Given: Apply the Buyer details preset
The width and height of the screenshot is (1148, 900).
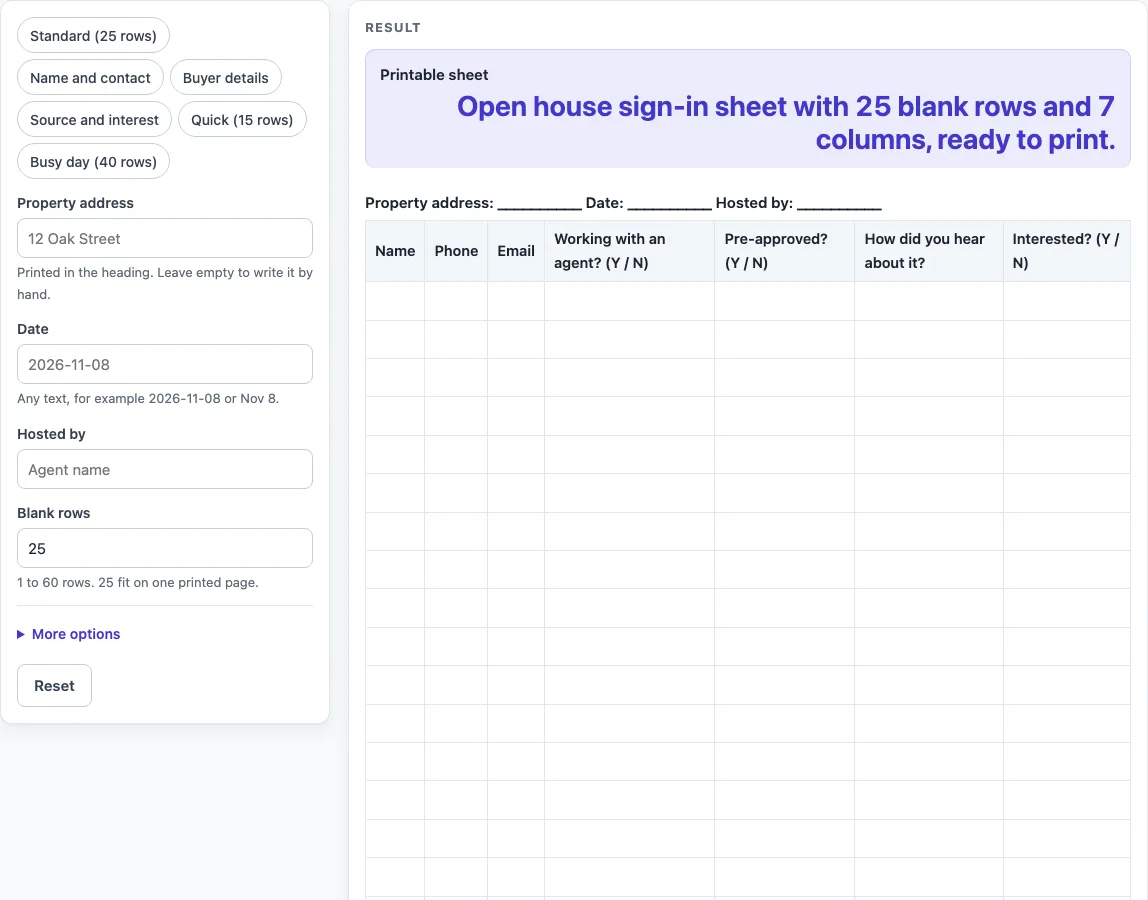Looking at the screenshot, I should (226, 78).
